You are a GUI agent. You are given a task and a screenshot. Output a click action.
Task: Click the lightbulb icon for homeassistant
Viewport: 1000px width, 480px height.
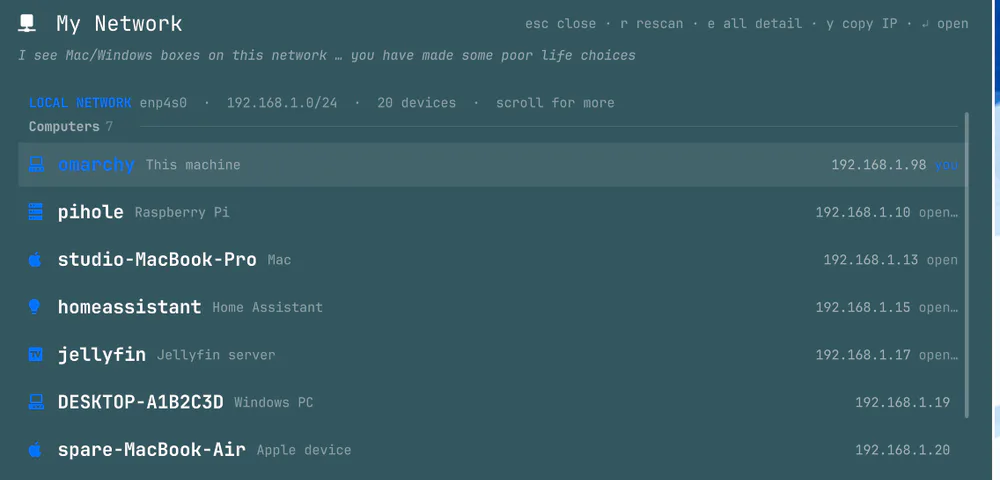(34, 307)
